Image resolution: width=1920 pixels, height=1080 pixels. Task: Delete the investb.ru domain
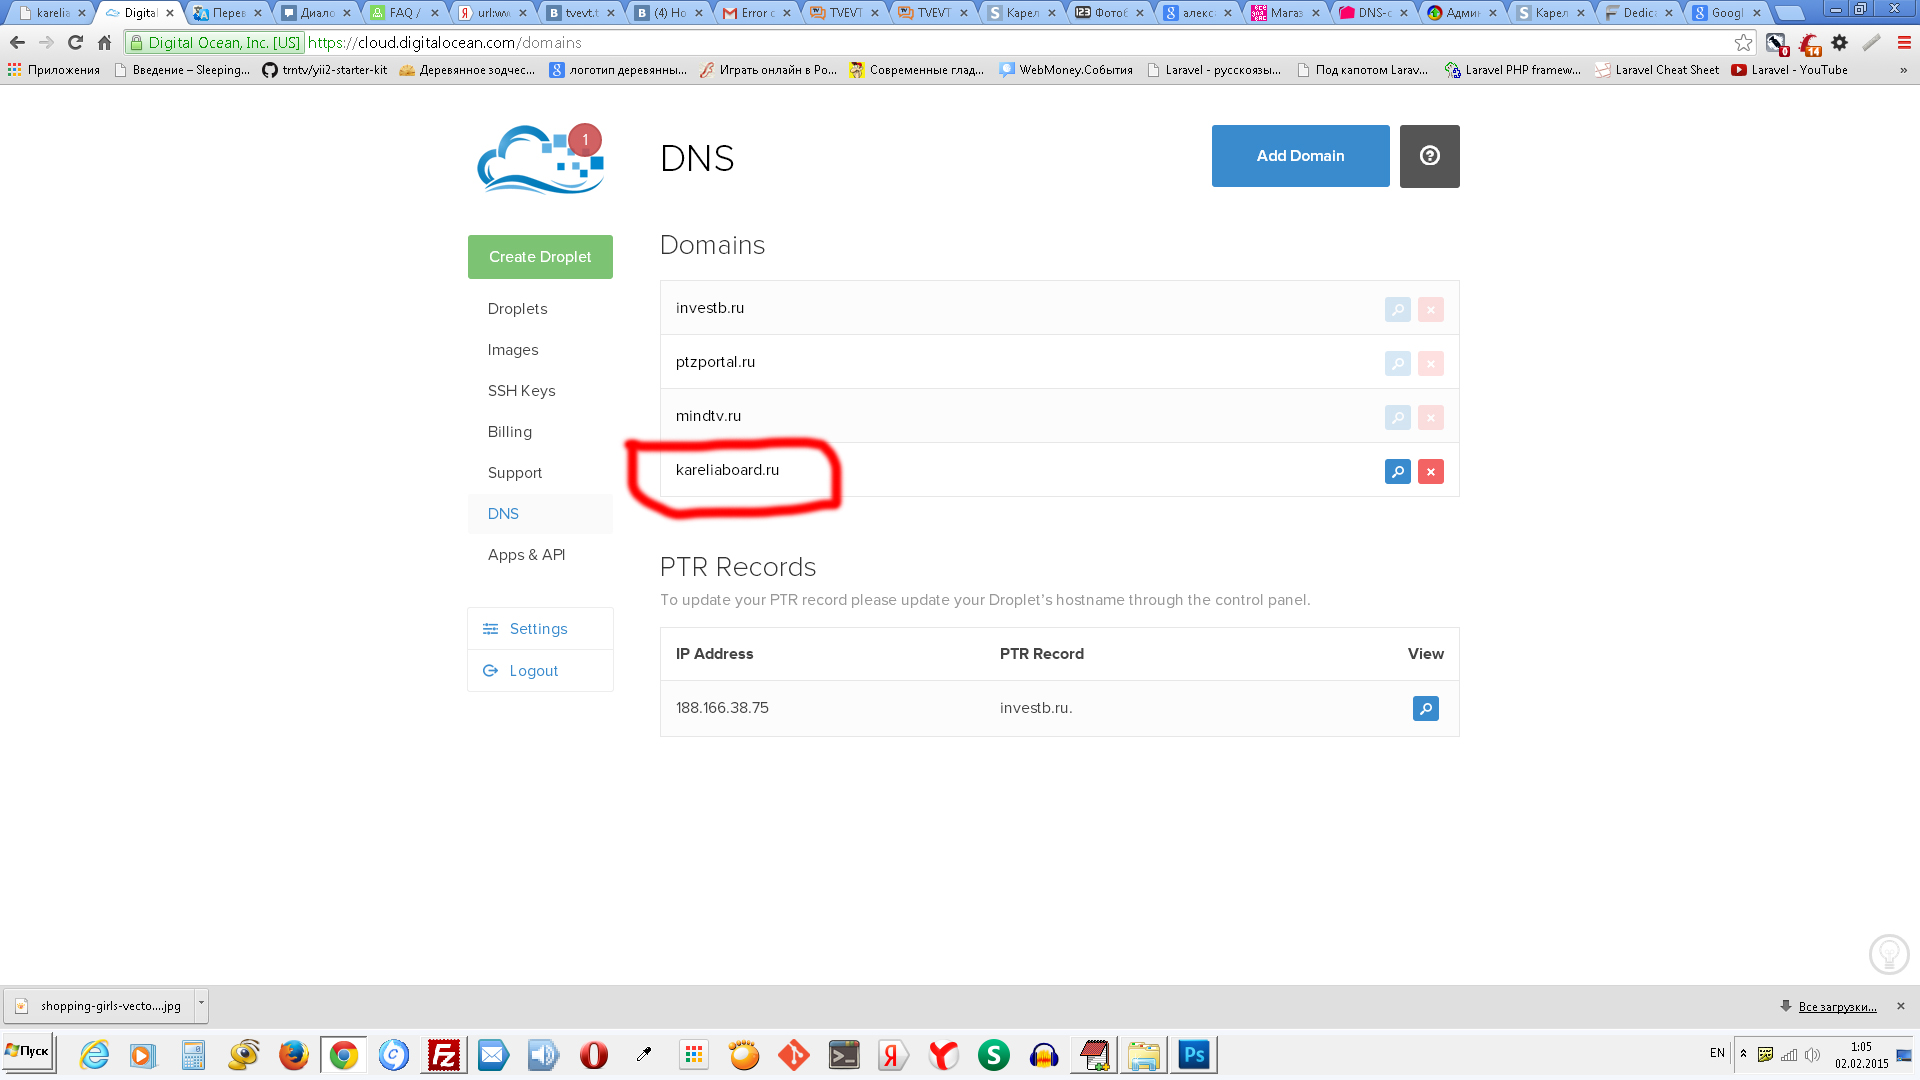(x=1430, y=309)
